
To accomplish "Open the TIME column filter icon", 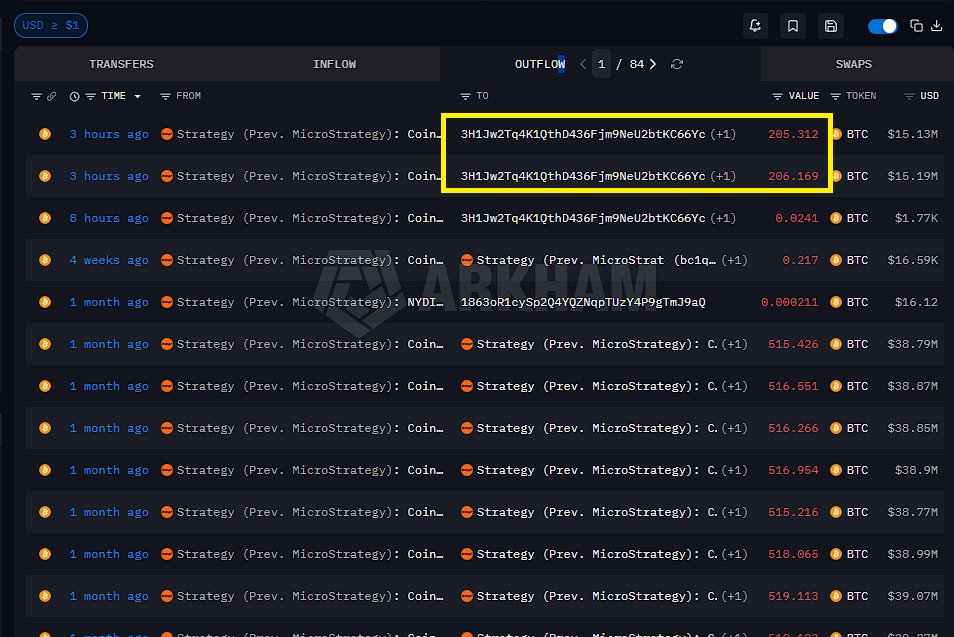I will [91, 96].
